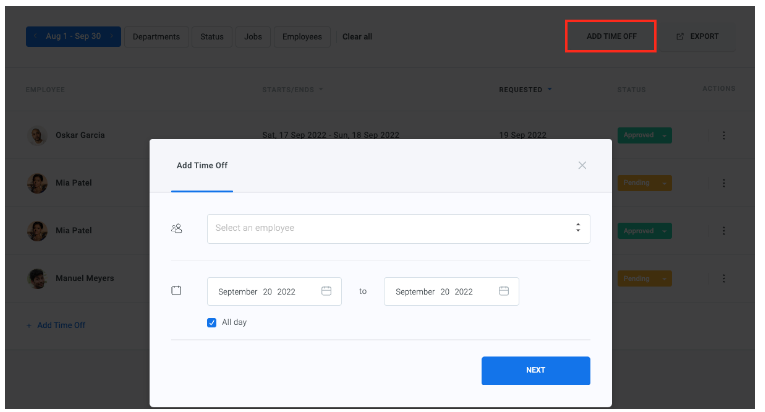Click the NEXT button
Screen dimensions: 765x412
[x=536, y=371]
